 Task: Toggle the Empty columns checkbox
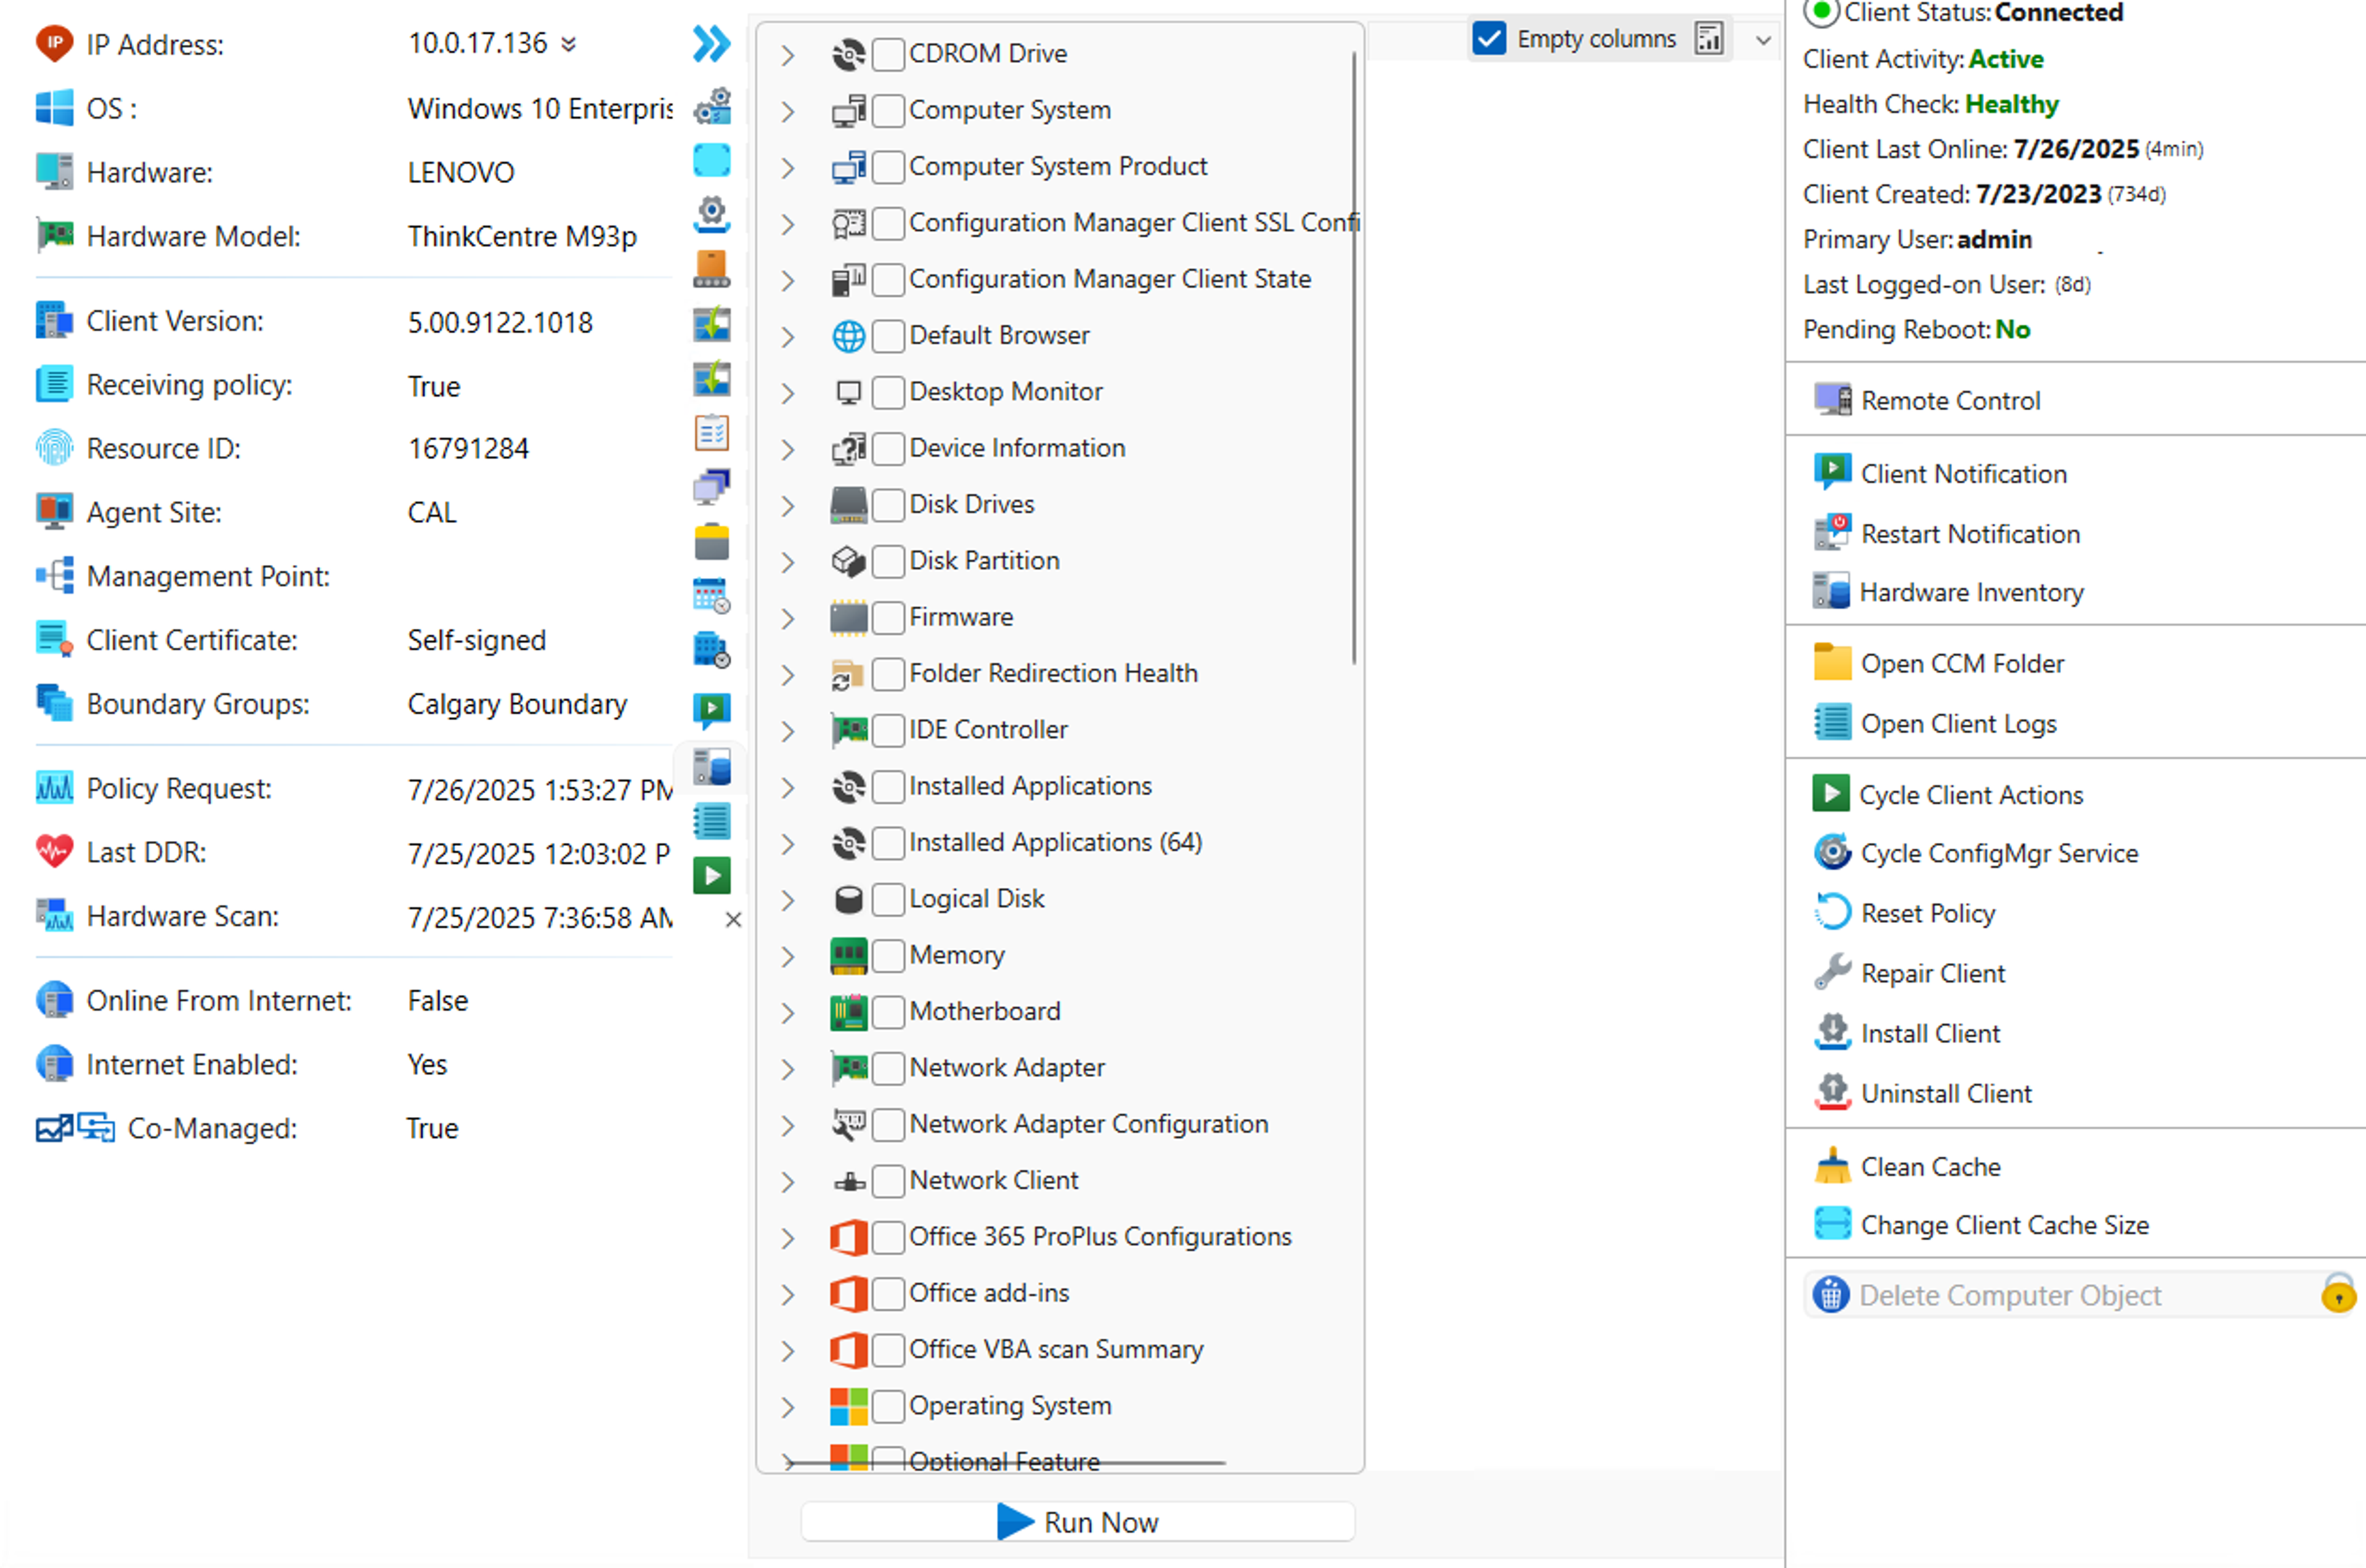click(1489, 39)
